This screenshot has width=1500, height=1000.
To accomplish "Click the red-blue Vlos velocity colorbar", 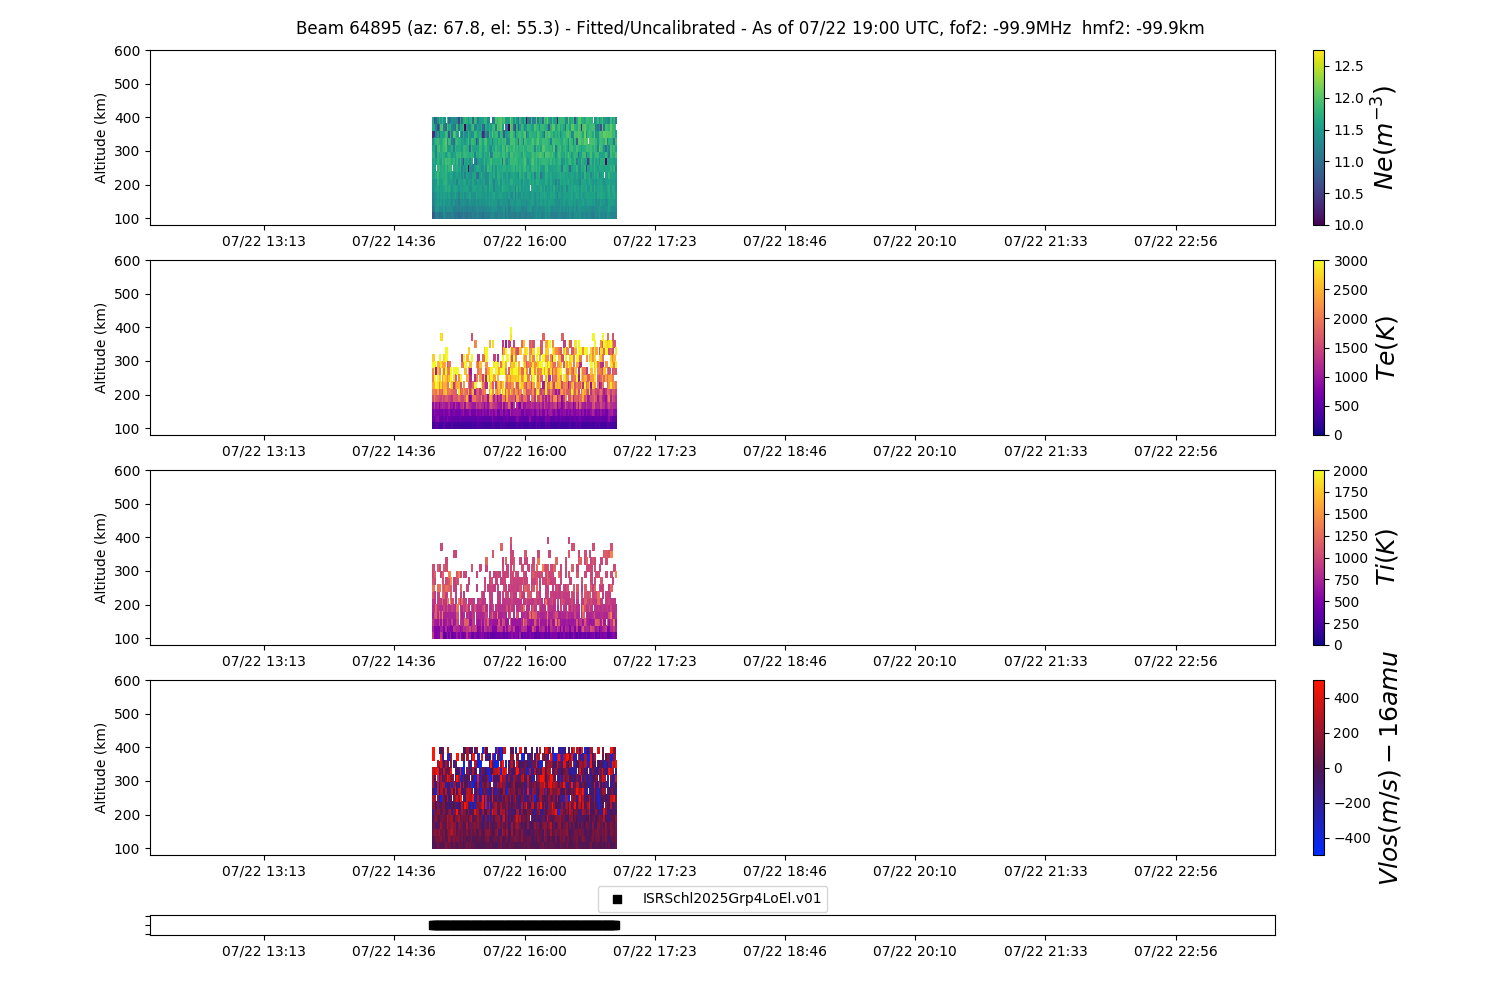I will click(x=1318, y=768).
